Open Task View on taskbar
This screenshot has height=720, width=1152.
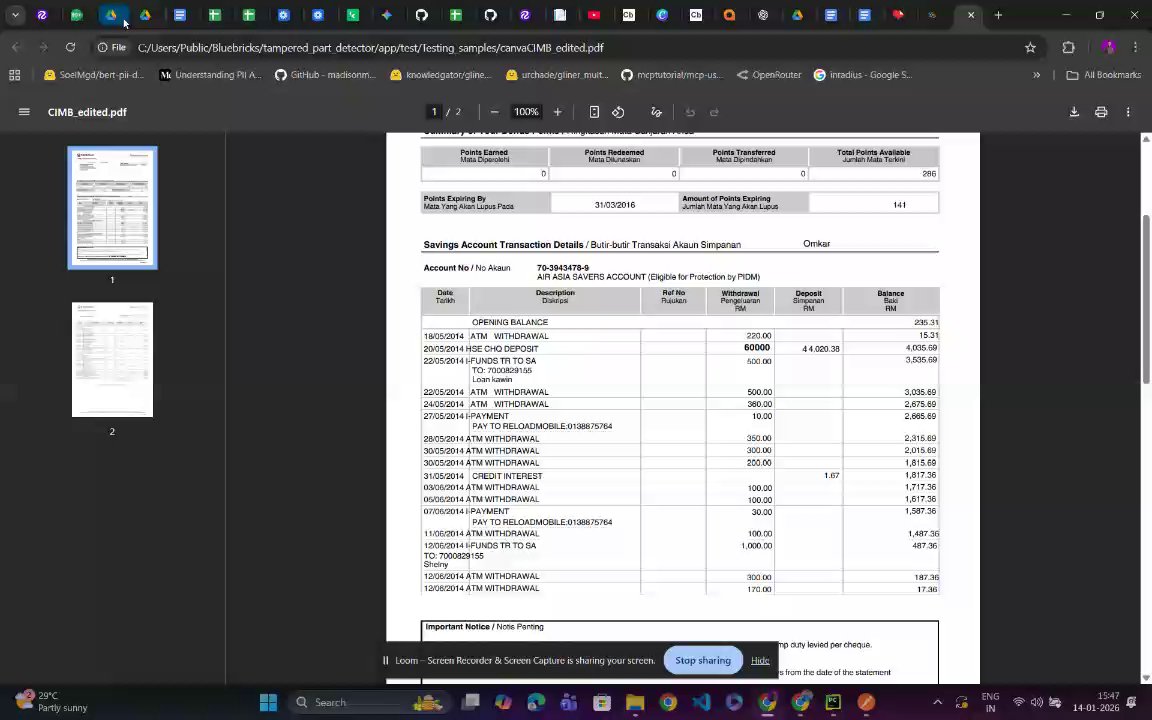(x=470, y=702)
